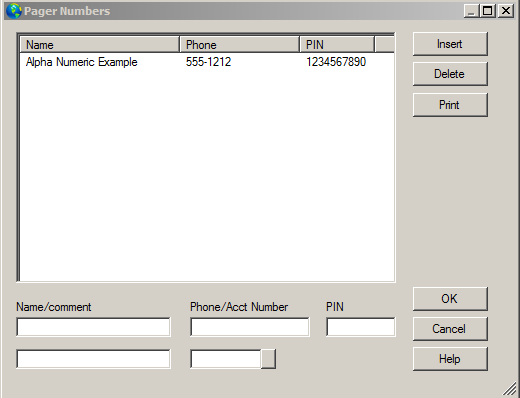The width and height of the screenshot is (520, 398).
Task: Focus the Name/comment input field
Action: coord(93,327)
